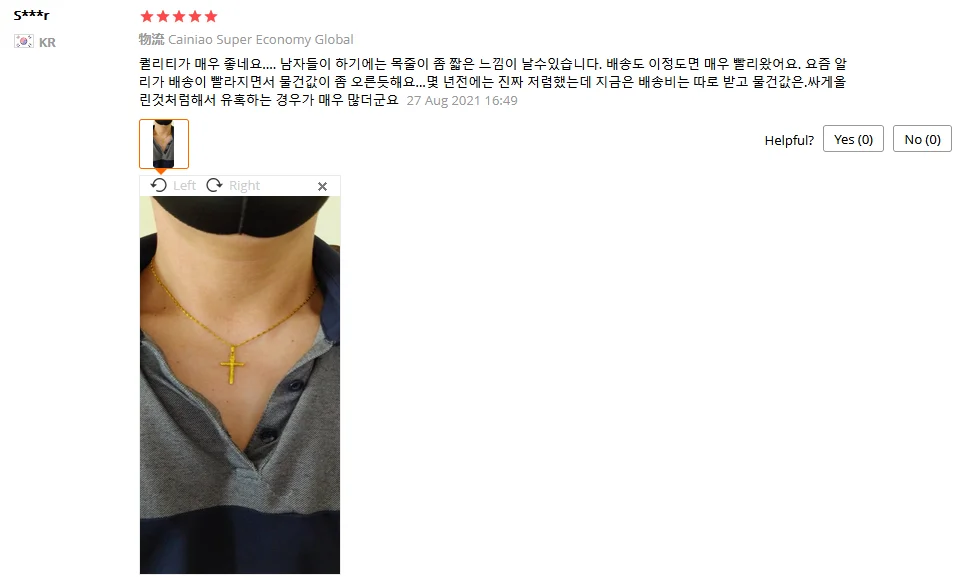Click the second red rating star
The width and height of the screenshot is (961, 583).
[163, 16]
